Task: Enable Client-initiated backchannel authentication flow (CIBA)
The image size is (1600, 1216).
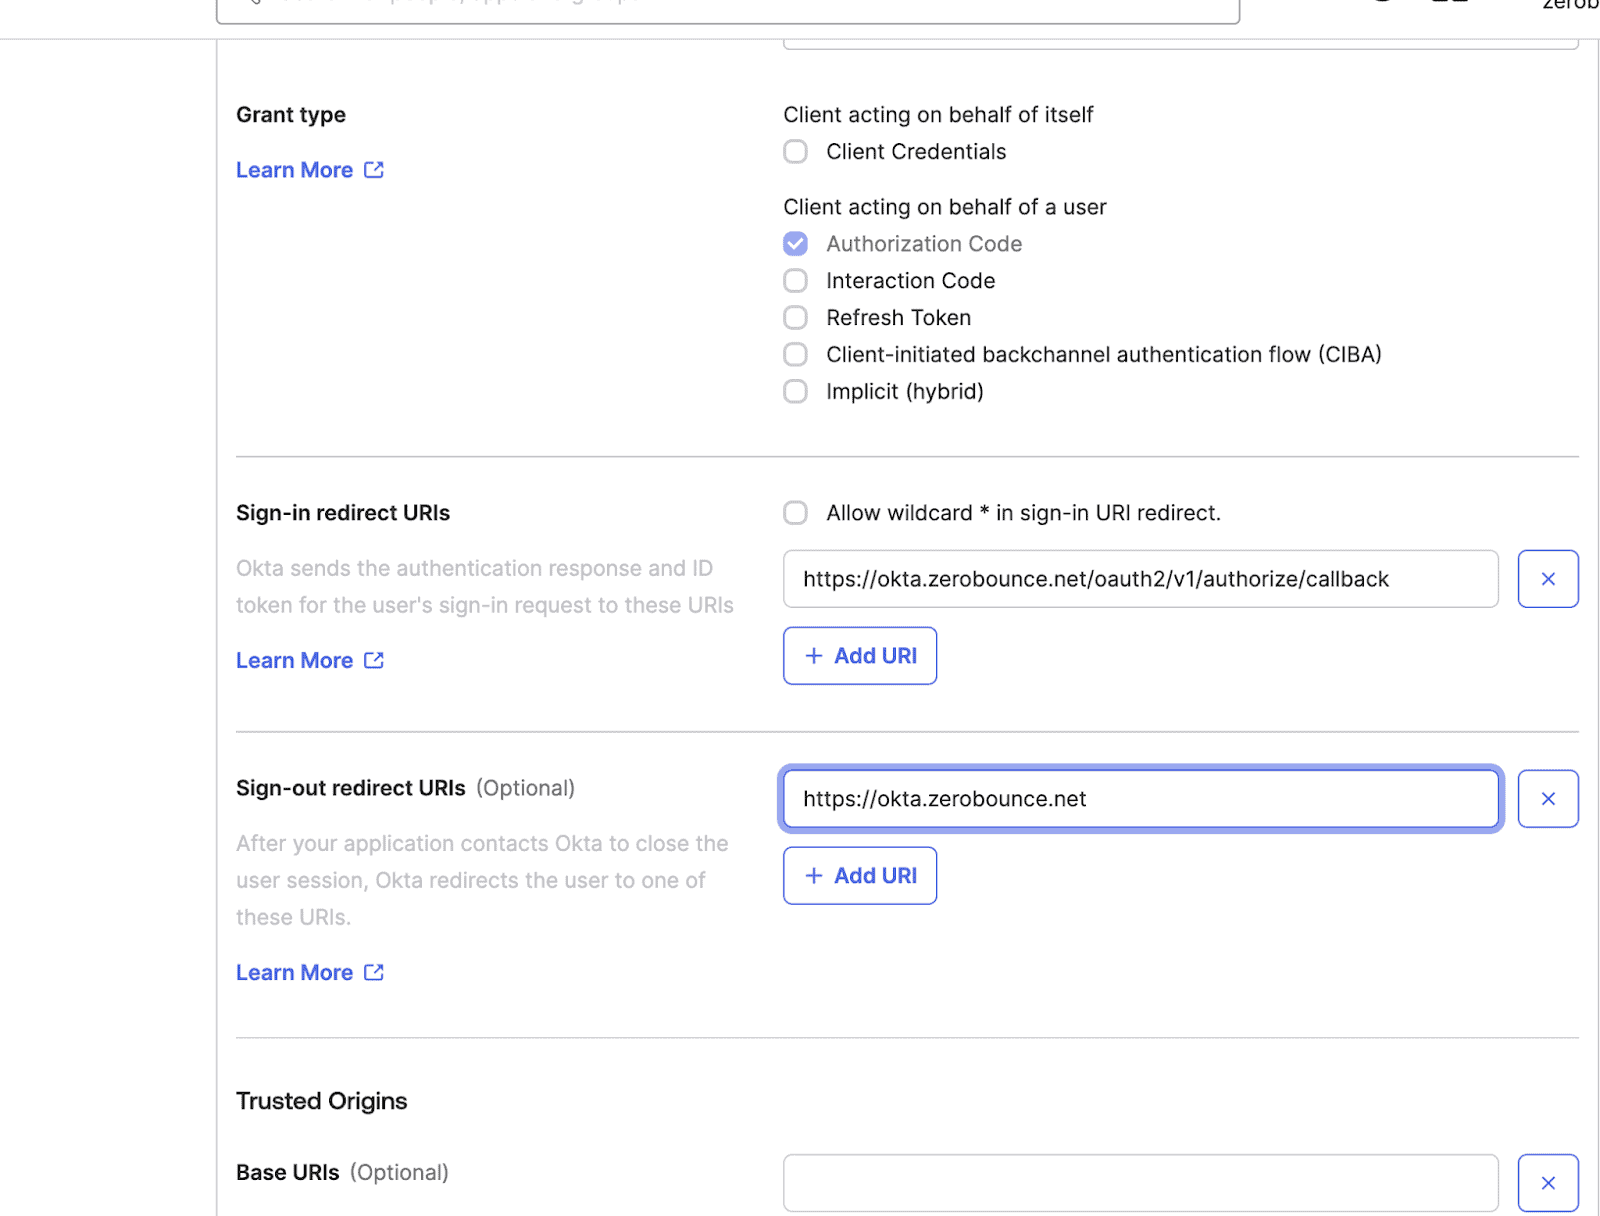Action: (x=795, y=354)
